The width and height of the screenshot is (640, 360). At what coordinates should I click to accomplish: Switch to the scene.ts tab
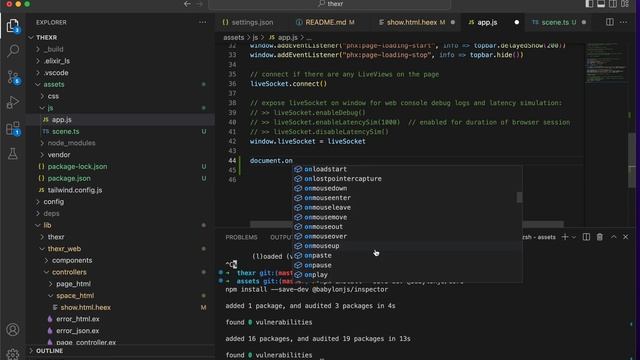559,22
